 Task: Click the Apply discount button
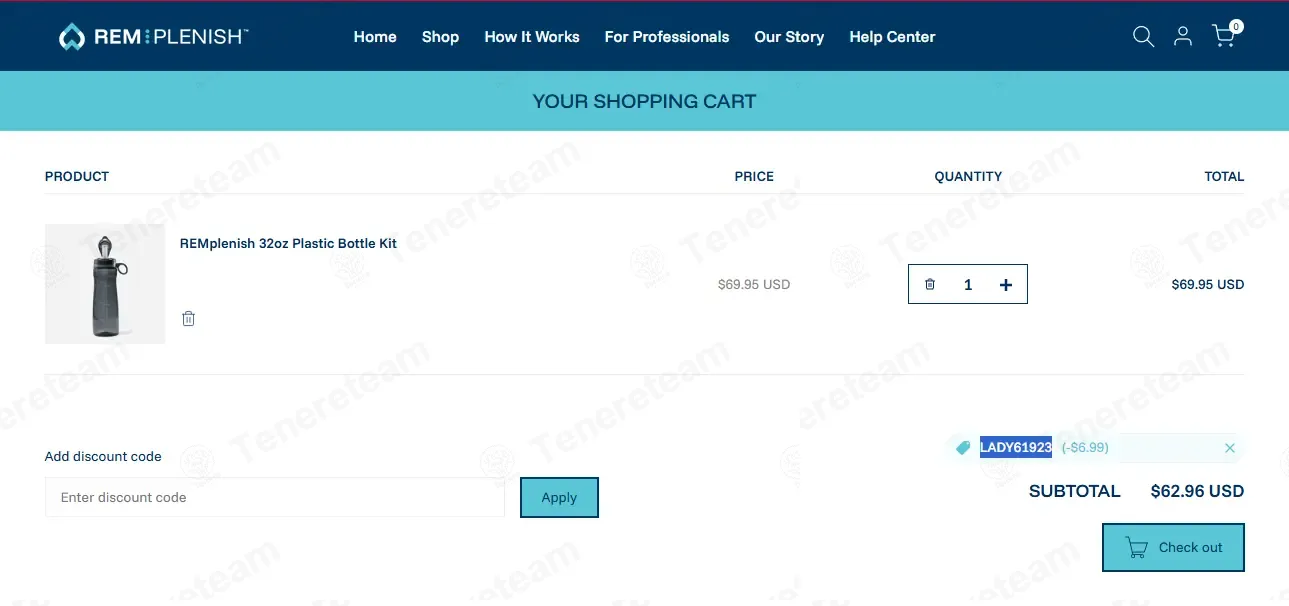pyautogui.click(x=559, y=497)
